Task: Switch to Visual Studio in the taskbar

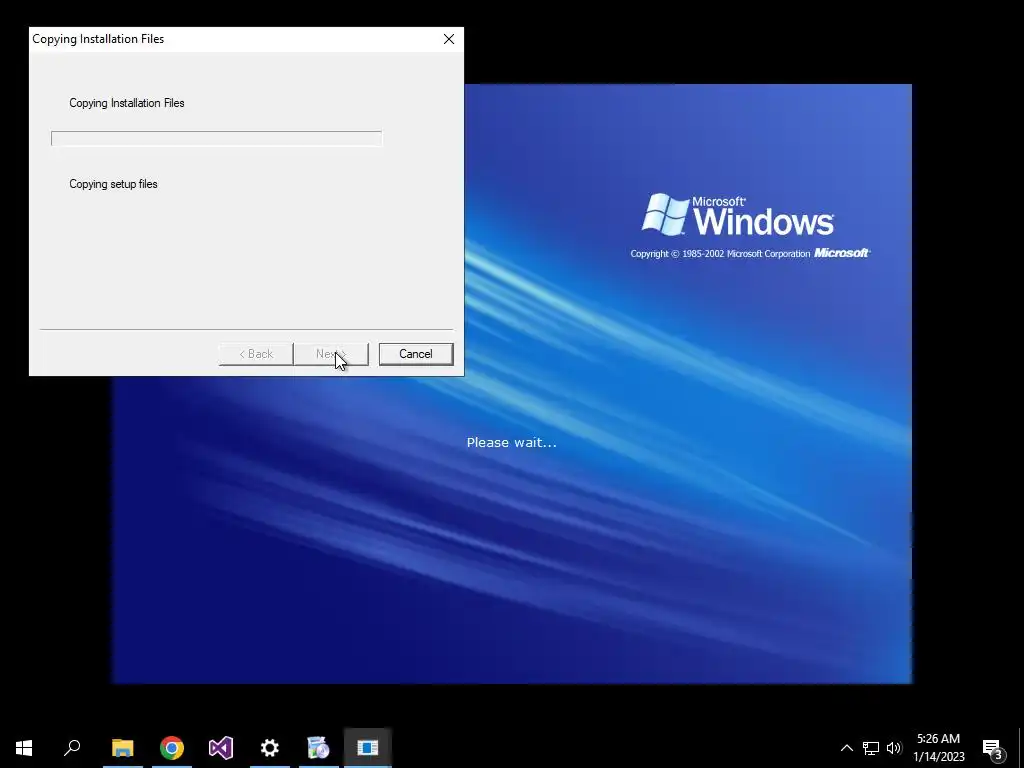Action: click(x=221, y=748)
